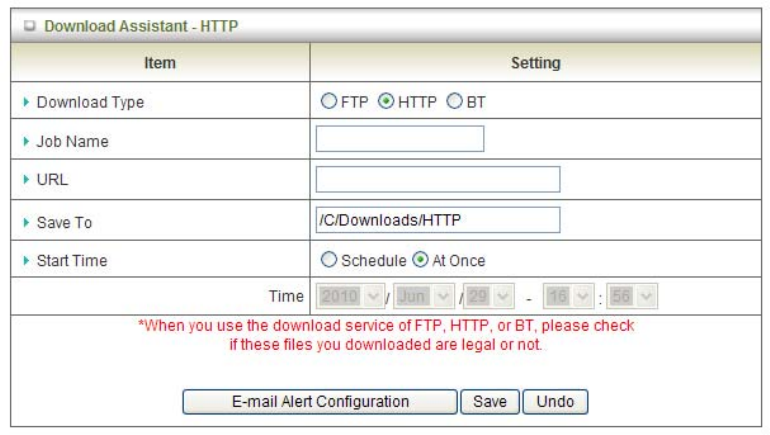Click the Undo button
770x435 pixels.
[555, 402]
